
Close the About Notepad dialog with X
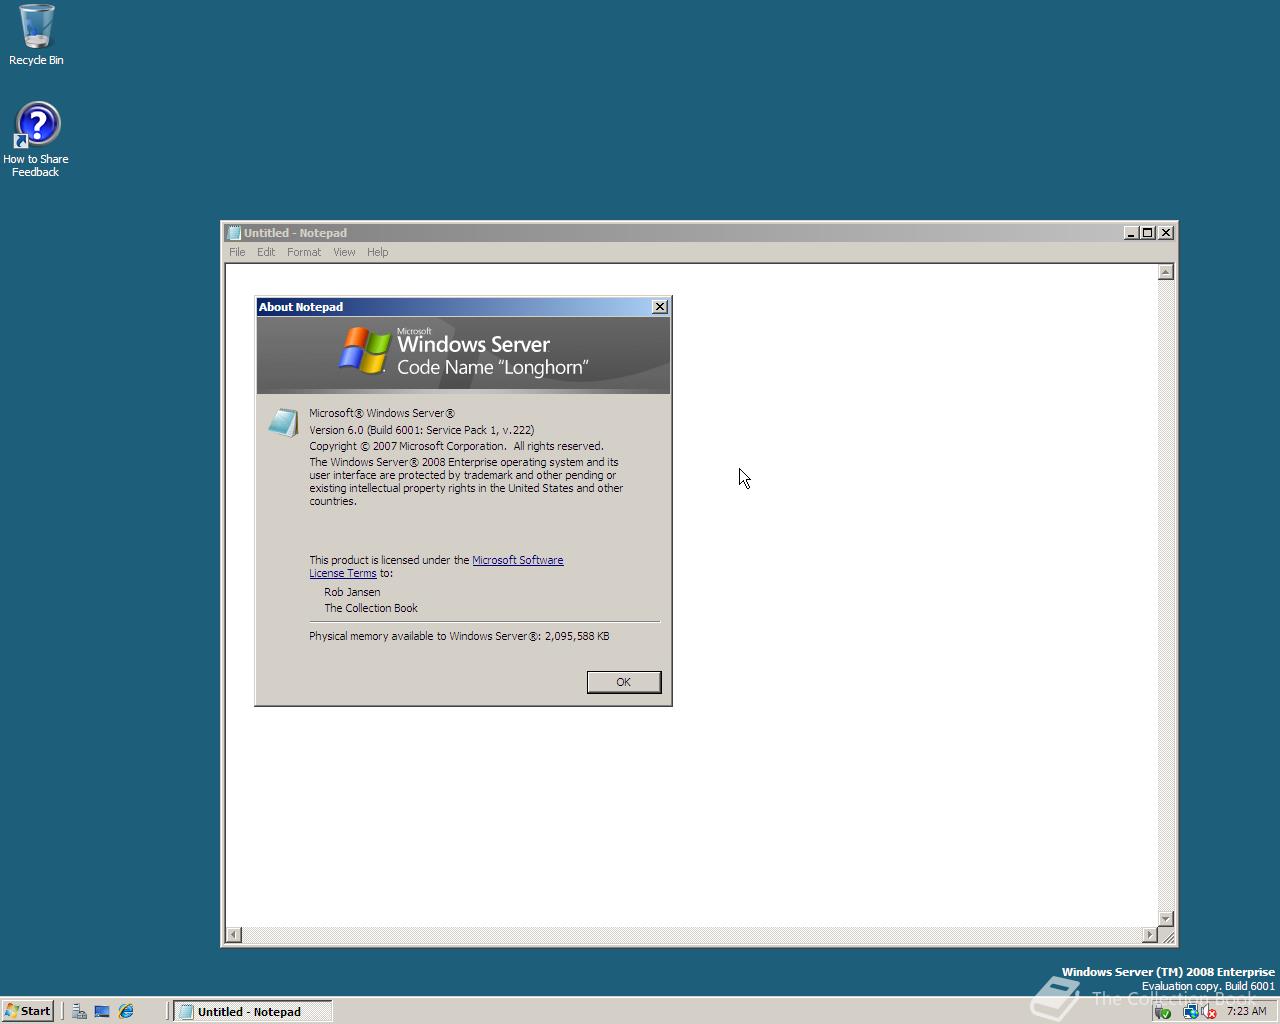tap(660, 307)
